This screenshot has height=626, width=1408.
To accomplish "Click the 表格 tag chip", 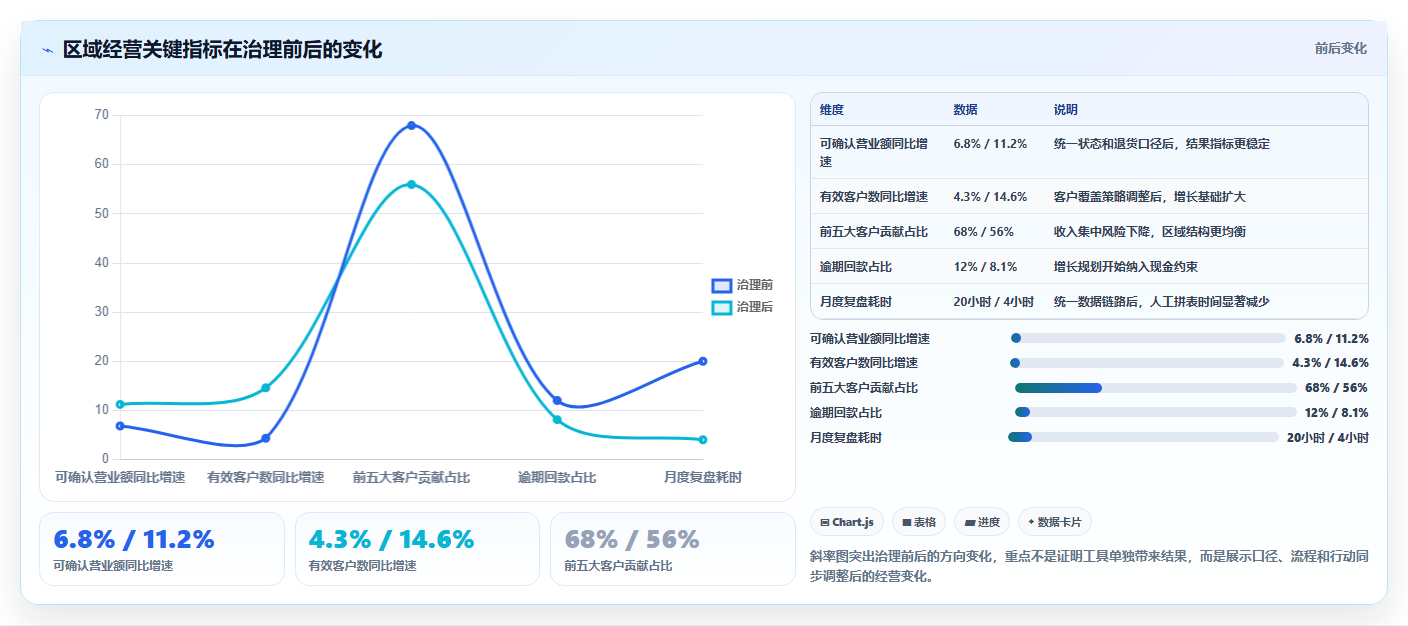I will 918,522.
